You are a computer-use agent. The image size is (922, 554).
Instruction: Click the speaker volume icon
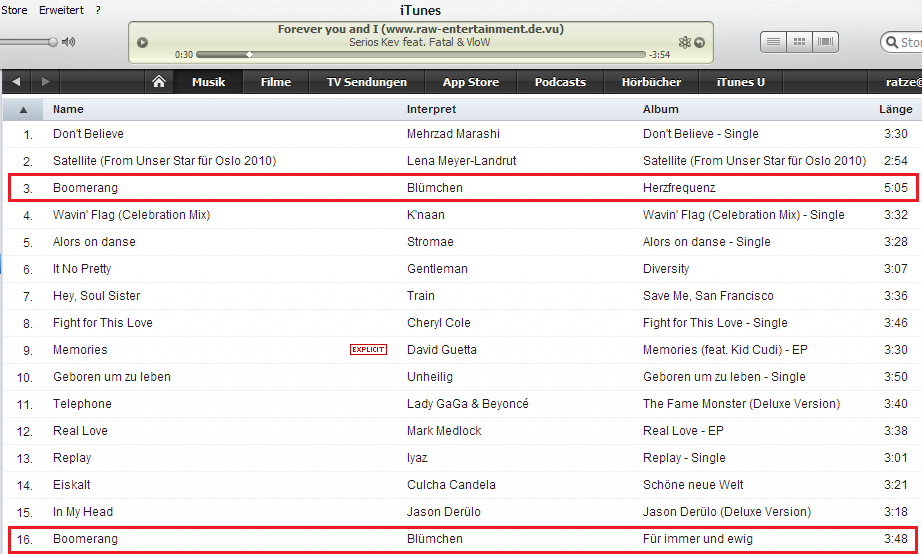[x=69, y=42]
